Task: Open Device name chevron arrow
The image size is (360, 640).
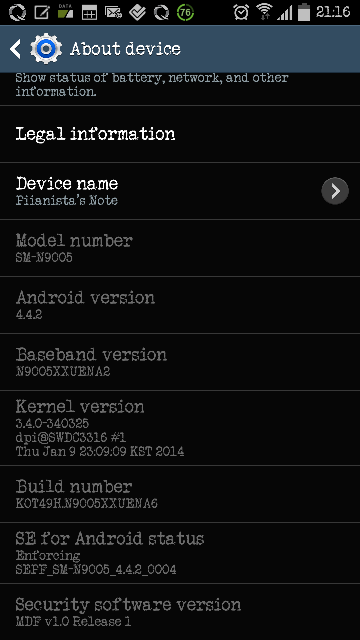Action: pyautogui.click(x=335, y=191)
